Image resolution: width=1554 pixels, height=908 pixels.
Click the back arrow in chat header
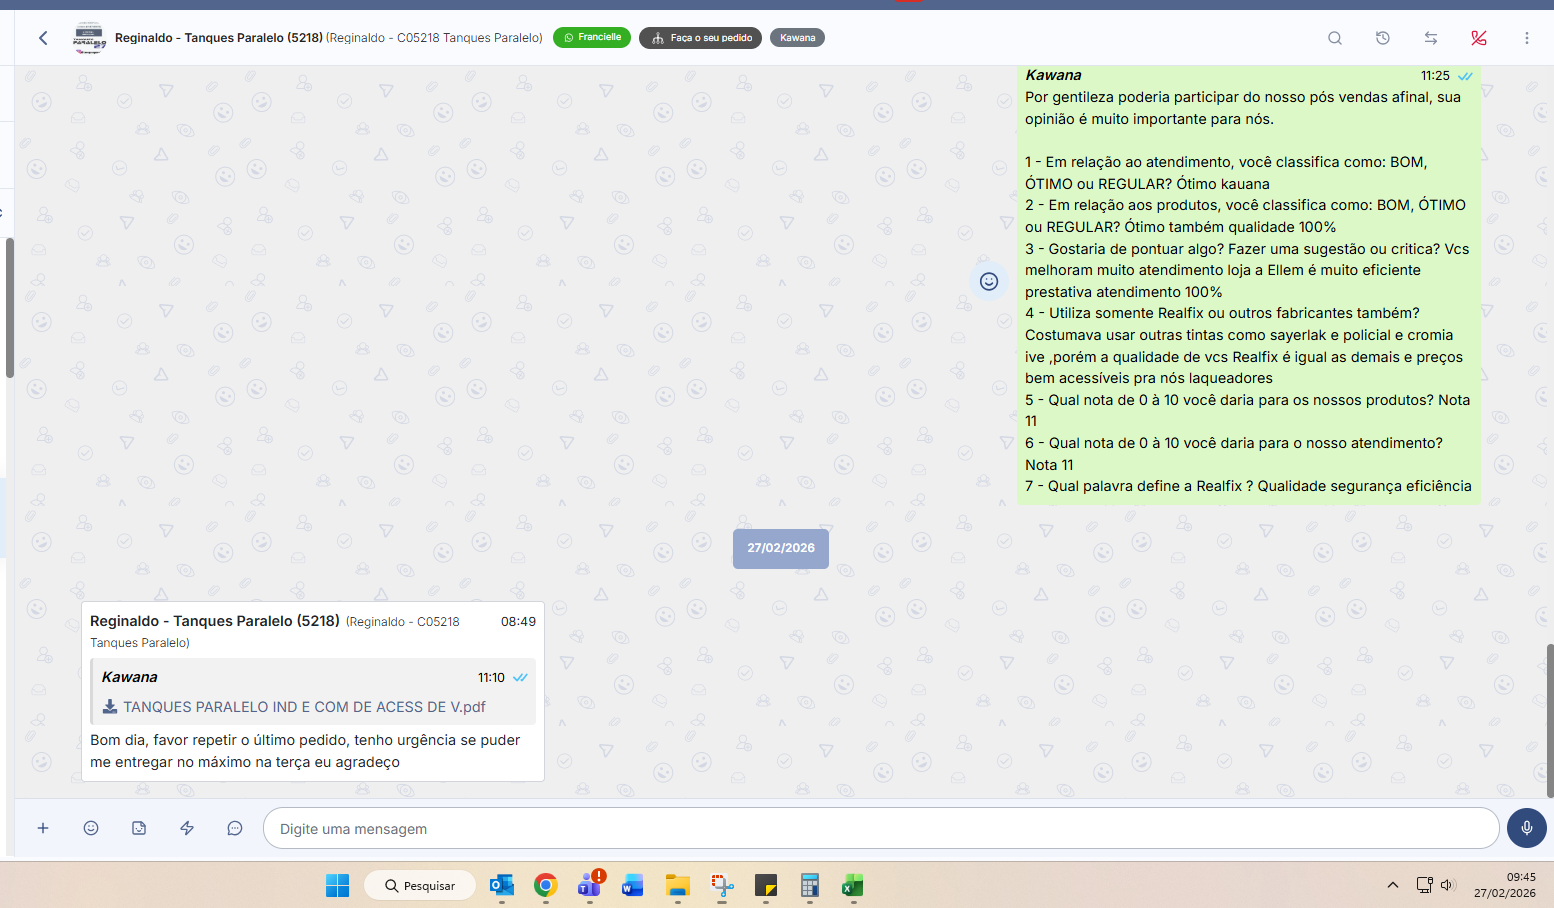coord(43,38)
